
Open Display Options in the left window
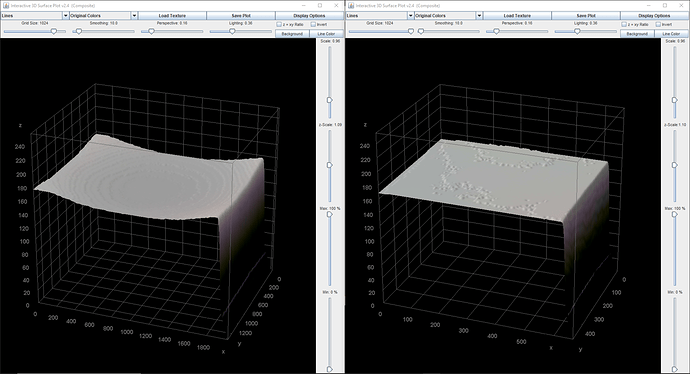309,15
